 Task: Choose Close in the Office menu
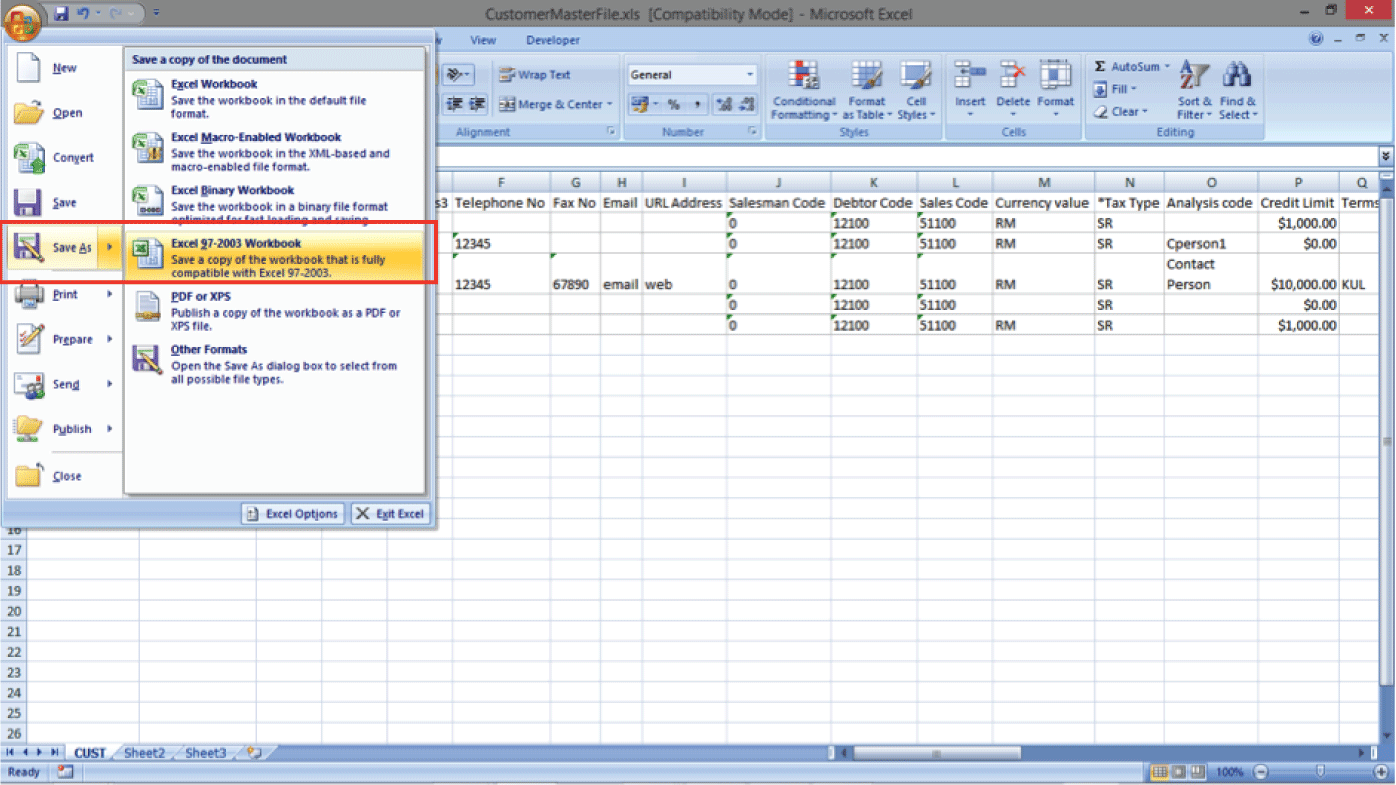63,476
